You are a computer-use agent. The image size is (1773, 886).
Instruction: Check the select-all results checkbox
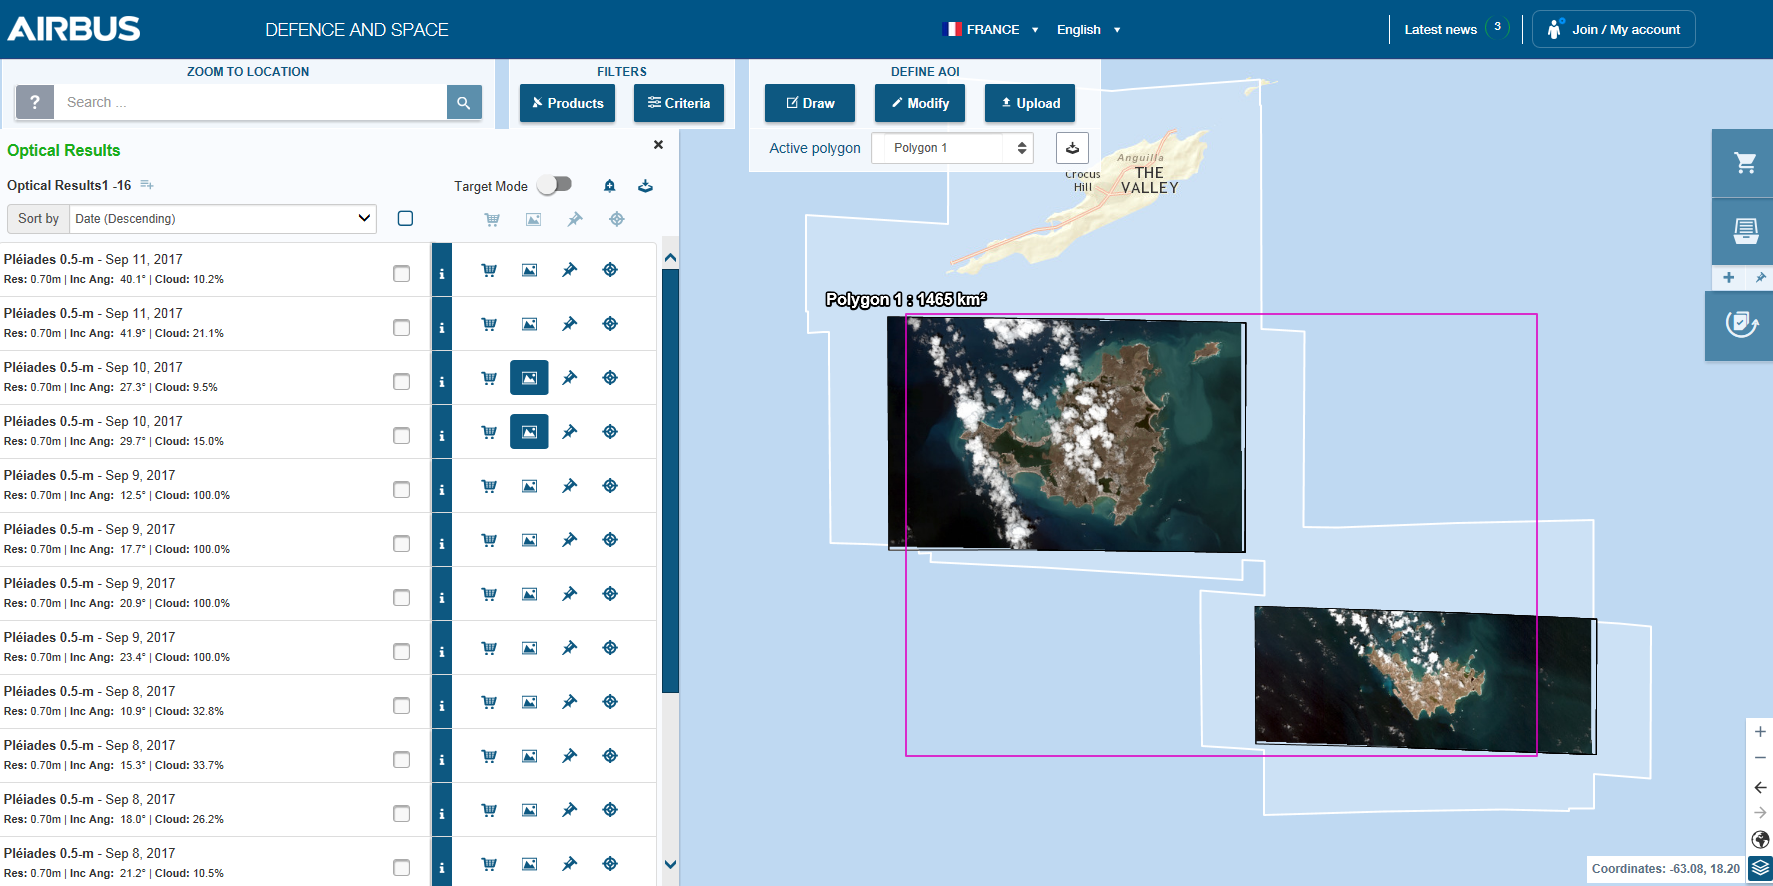[405, 218]
